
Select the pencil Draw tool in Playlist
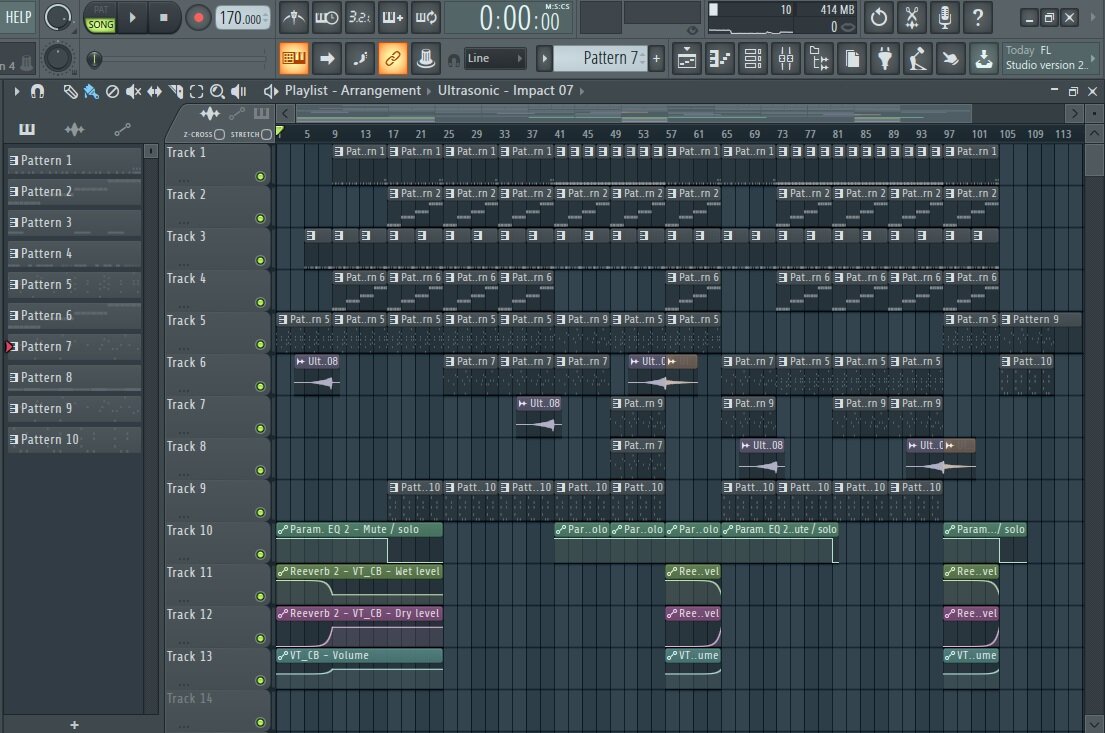pyautogui.click(x=70, y=91)
